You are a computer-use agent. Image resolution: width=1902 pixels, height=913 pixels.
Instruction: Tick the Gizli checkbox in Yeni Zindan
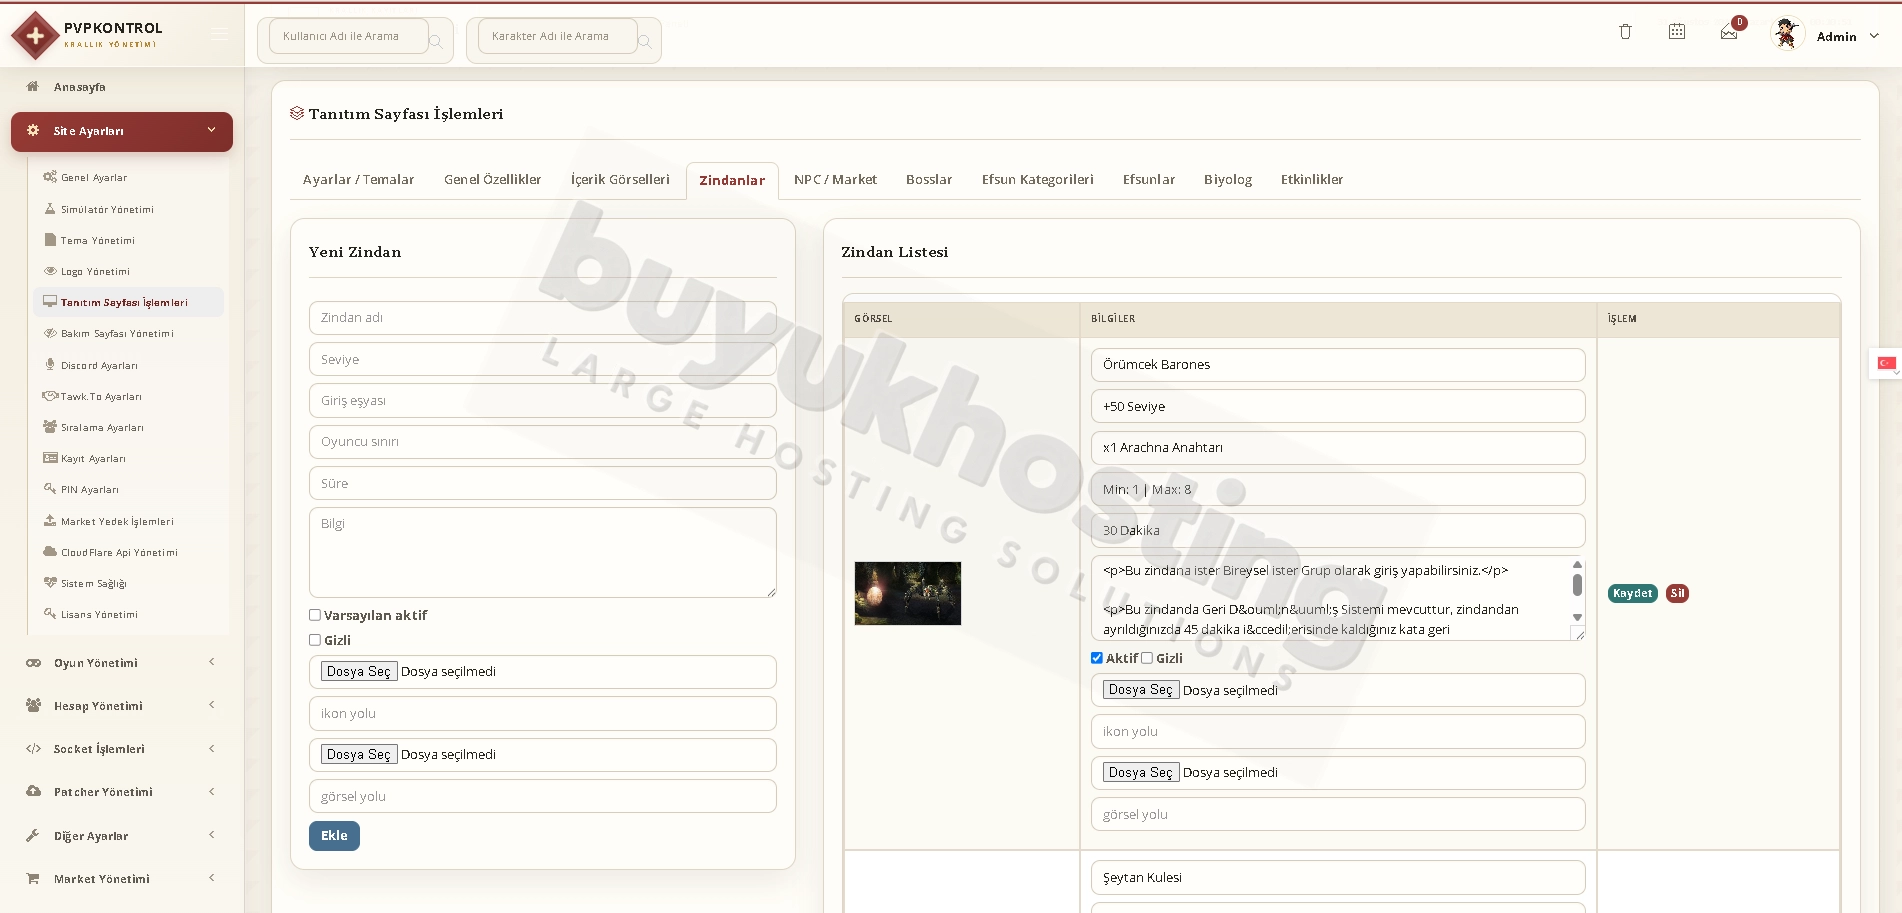pyautogui.click(x=315, y=640)
